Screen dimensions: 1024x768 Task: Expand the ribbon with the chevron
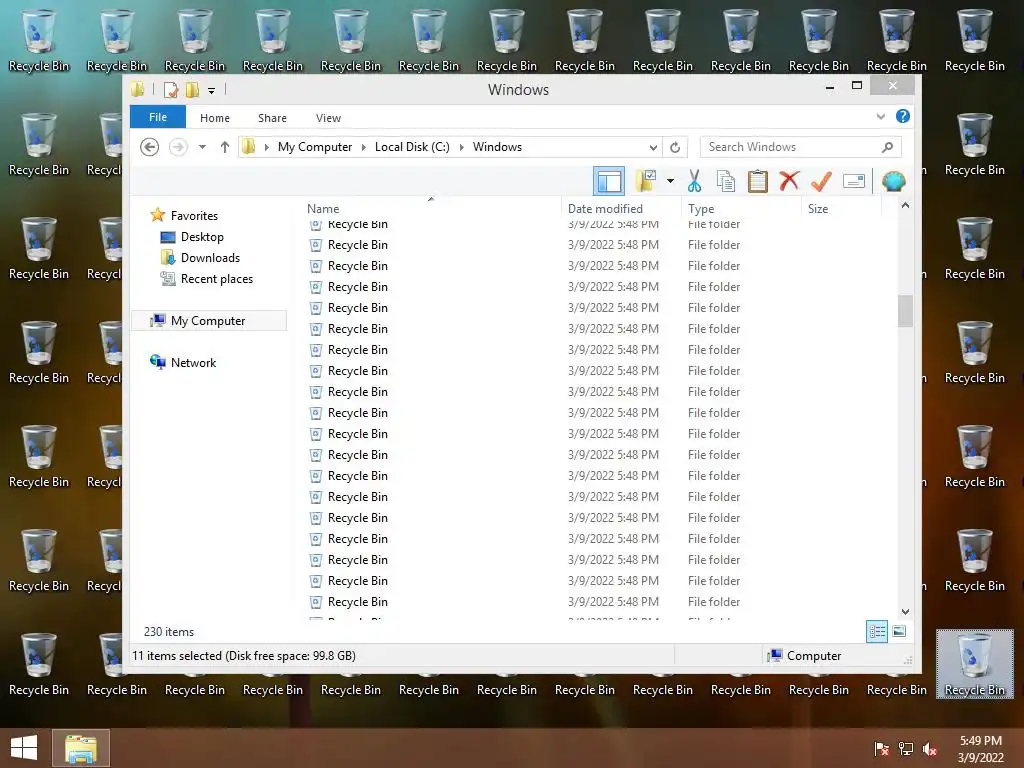(x=880, y=116)
